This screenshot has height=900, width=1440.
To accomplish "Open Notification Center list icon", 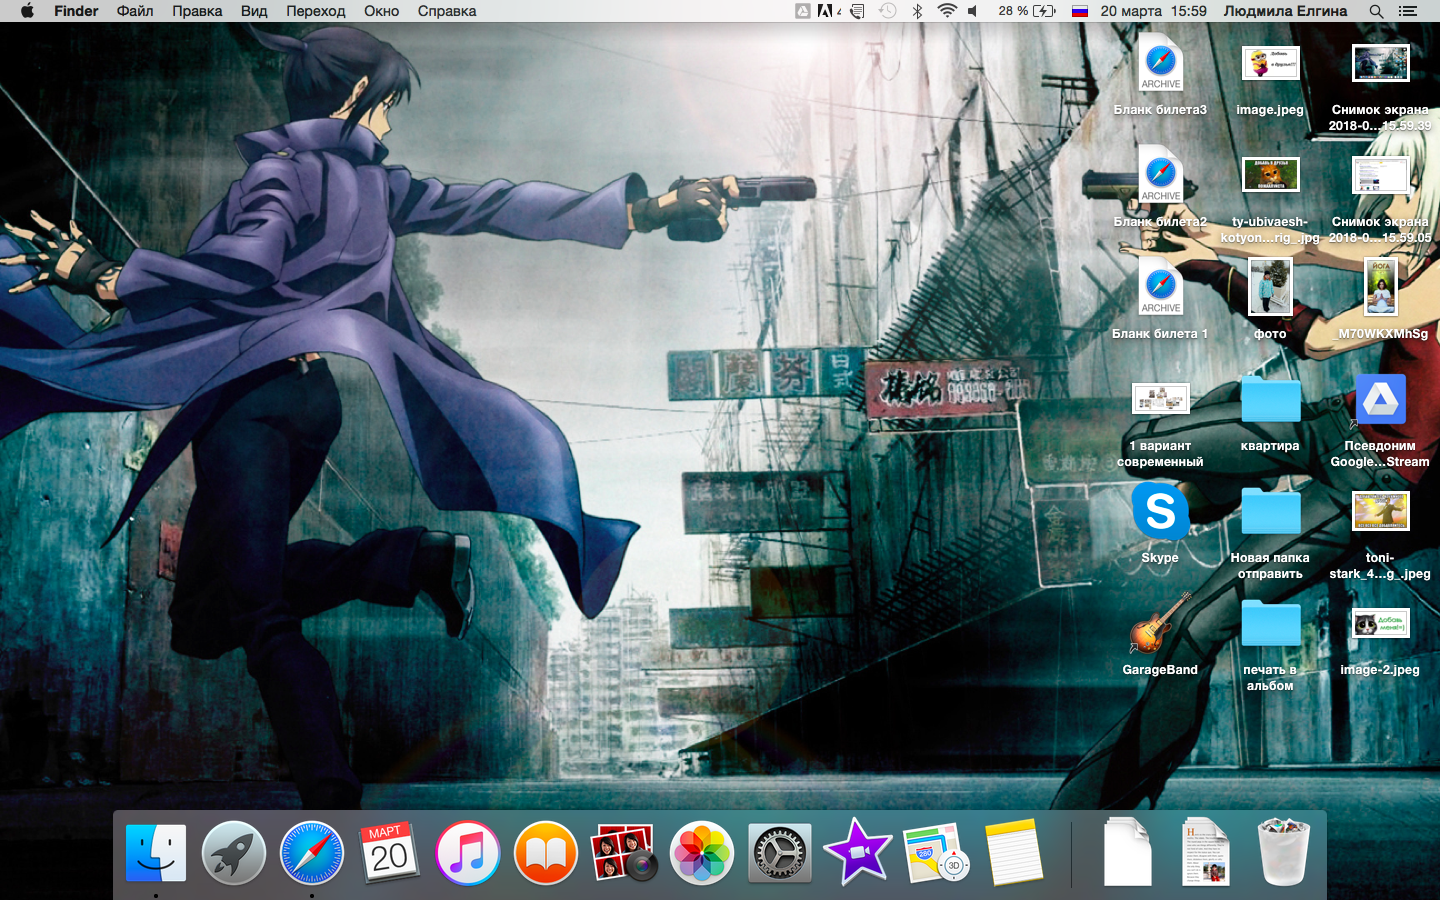I will pos(1408,11).
